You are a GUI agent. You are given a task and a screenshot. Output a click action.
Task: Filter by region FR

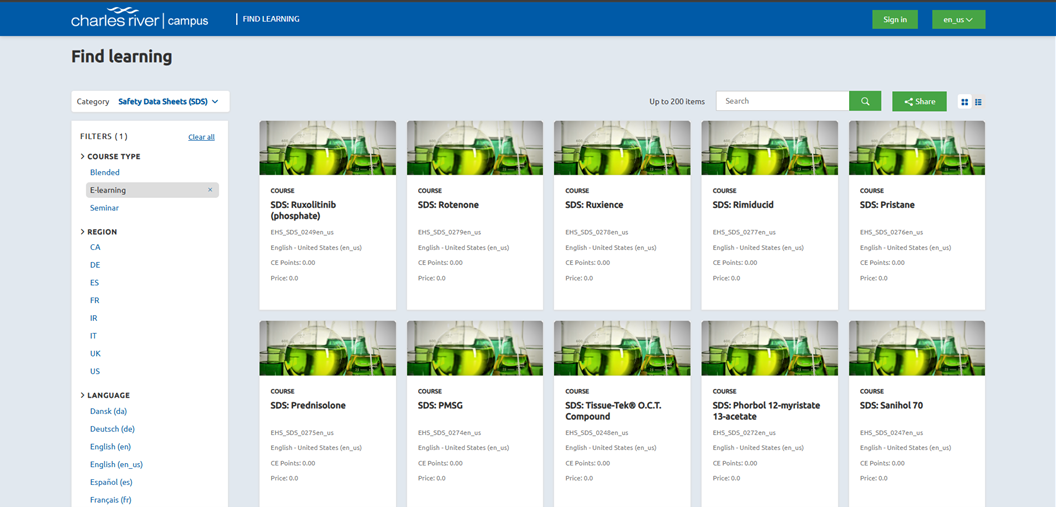(95, 300)
